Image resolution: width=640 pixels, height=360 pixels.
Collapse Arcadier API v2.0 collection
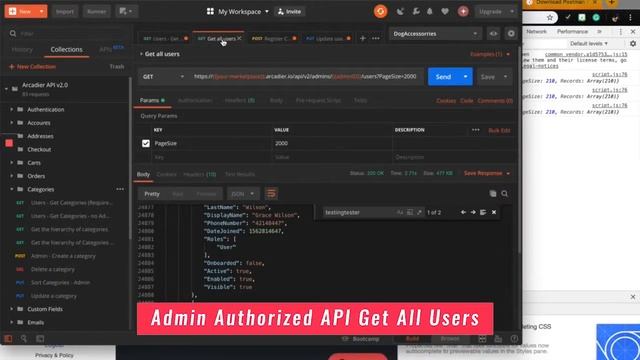pos(6,89)
